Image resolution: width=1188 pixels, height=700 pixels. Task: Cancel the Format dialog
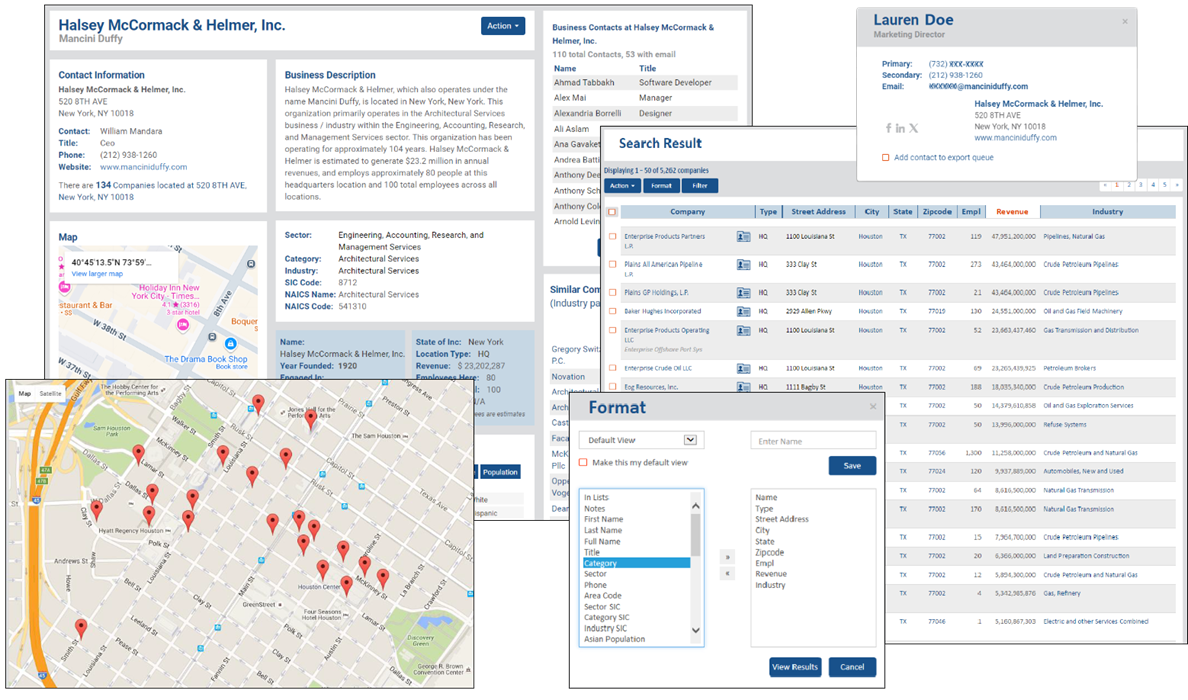[852, 667]
